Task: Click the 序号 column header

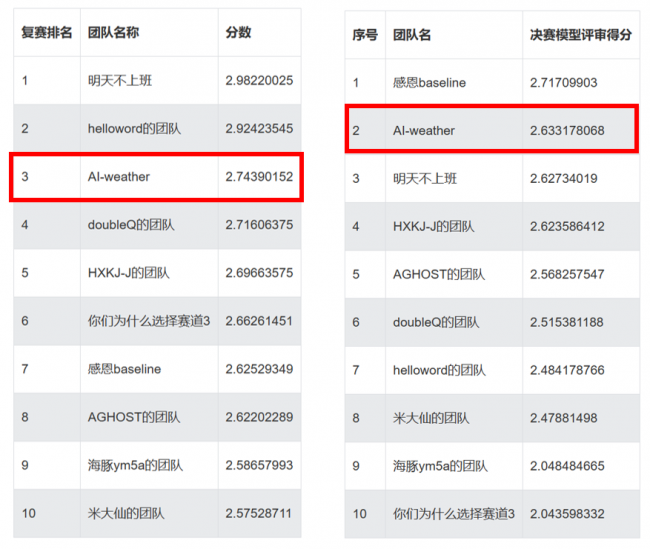Action: pyautogui.click(x=365, y=35)
